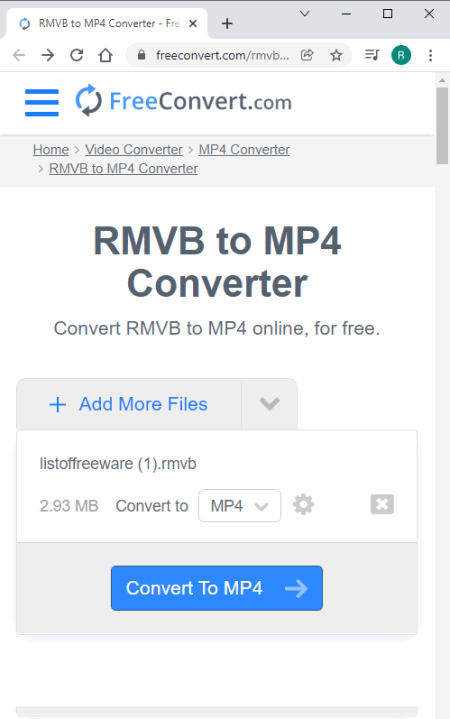Open advanced settings gear for listoffreeware file
Viewport: 450px width, 719px height.
303,505
